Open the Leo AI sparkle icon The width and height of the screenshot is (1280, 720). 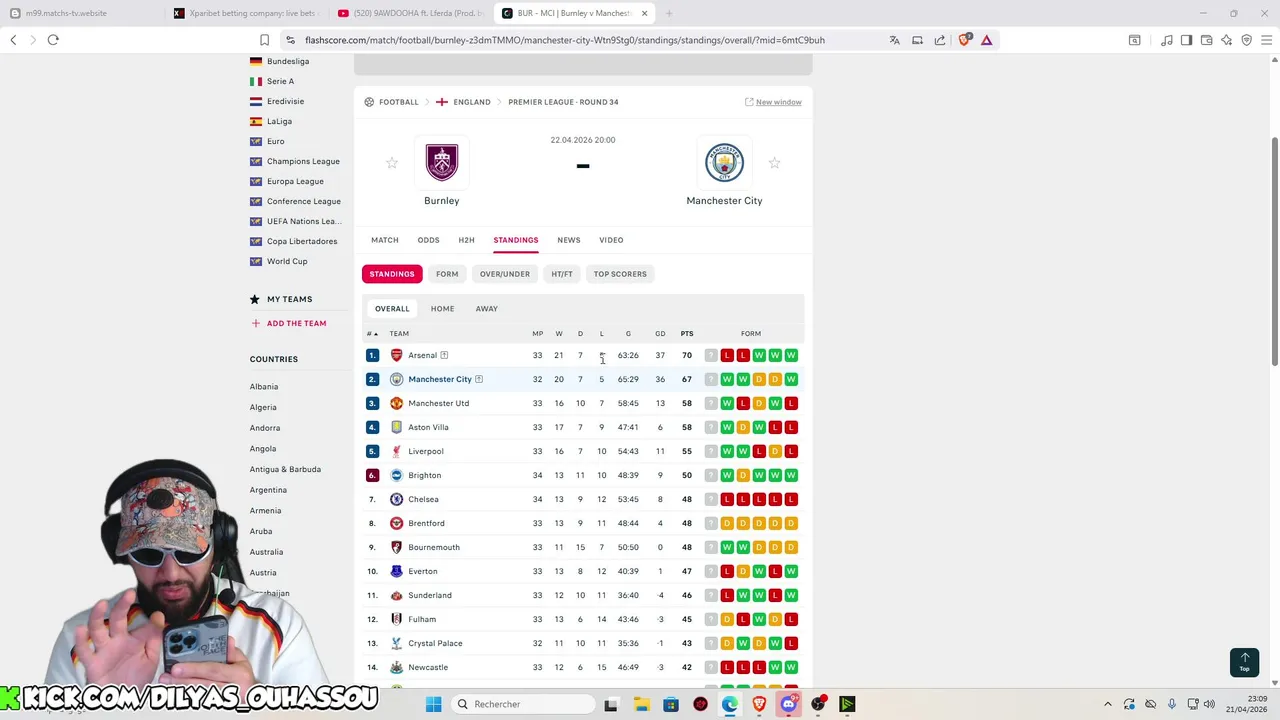coord(1226,40)
